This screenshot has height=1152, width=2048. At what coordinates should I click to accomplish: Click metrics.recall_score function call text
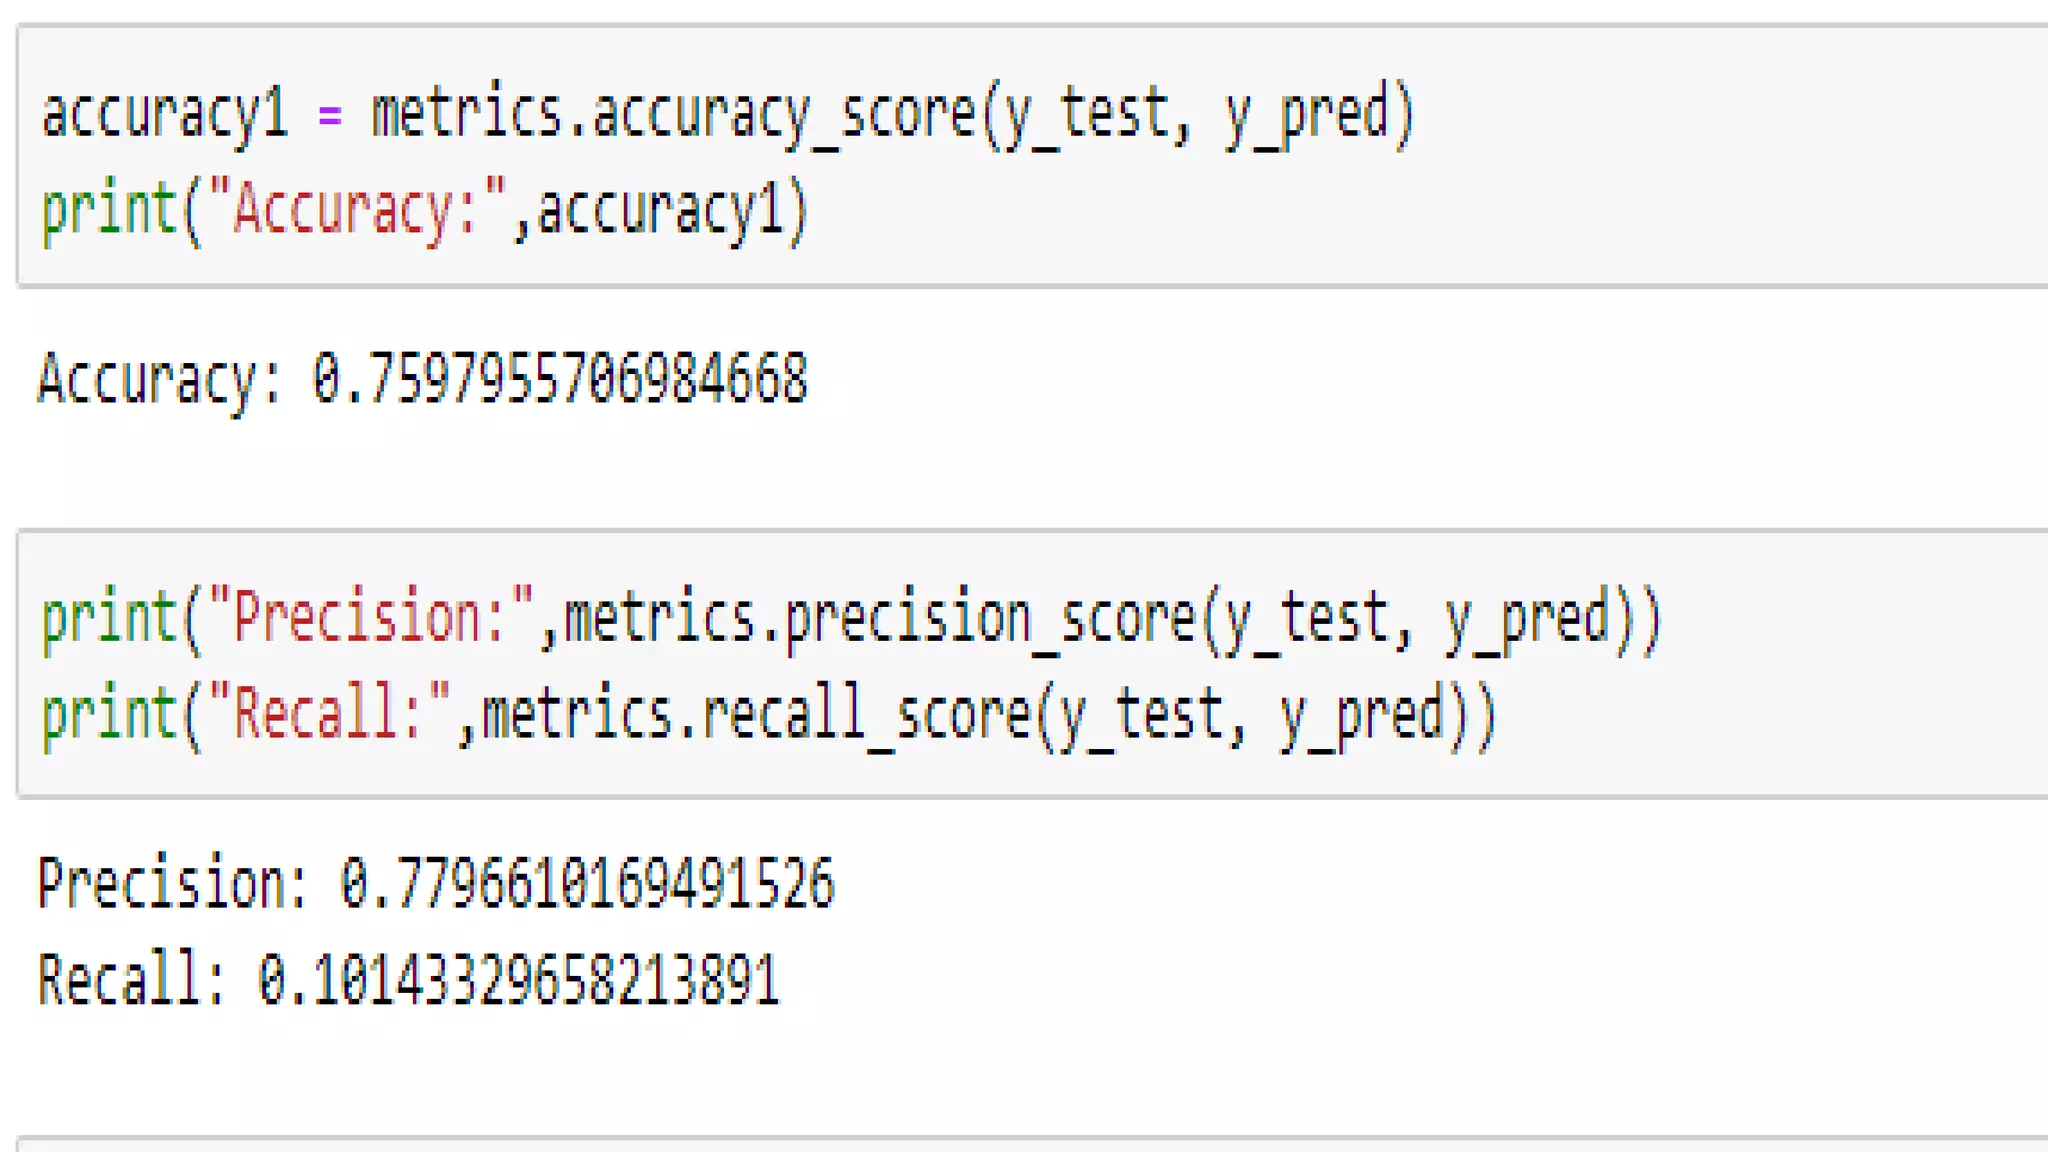pyautogui.click(x=756, y=714)
